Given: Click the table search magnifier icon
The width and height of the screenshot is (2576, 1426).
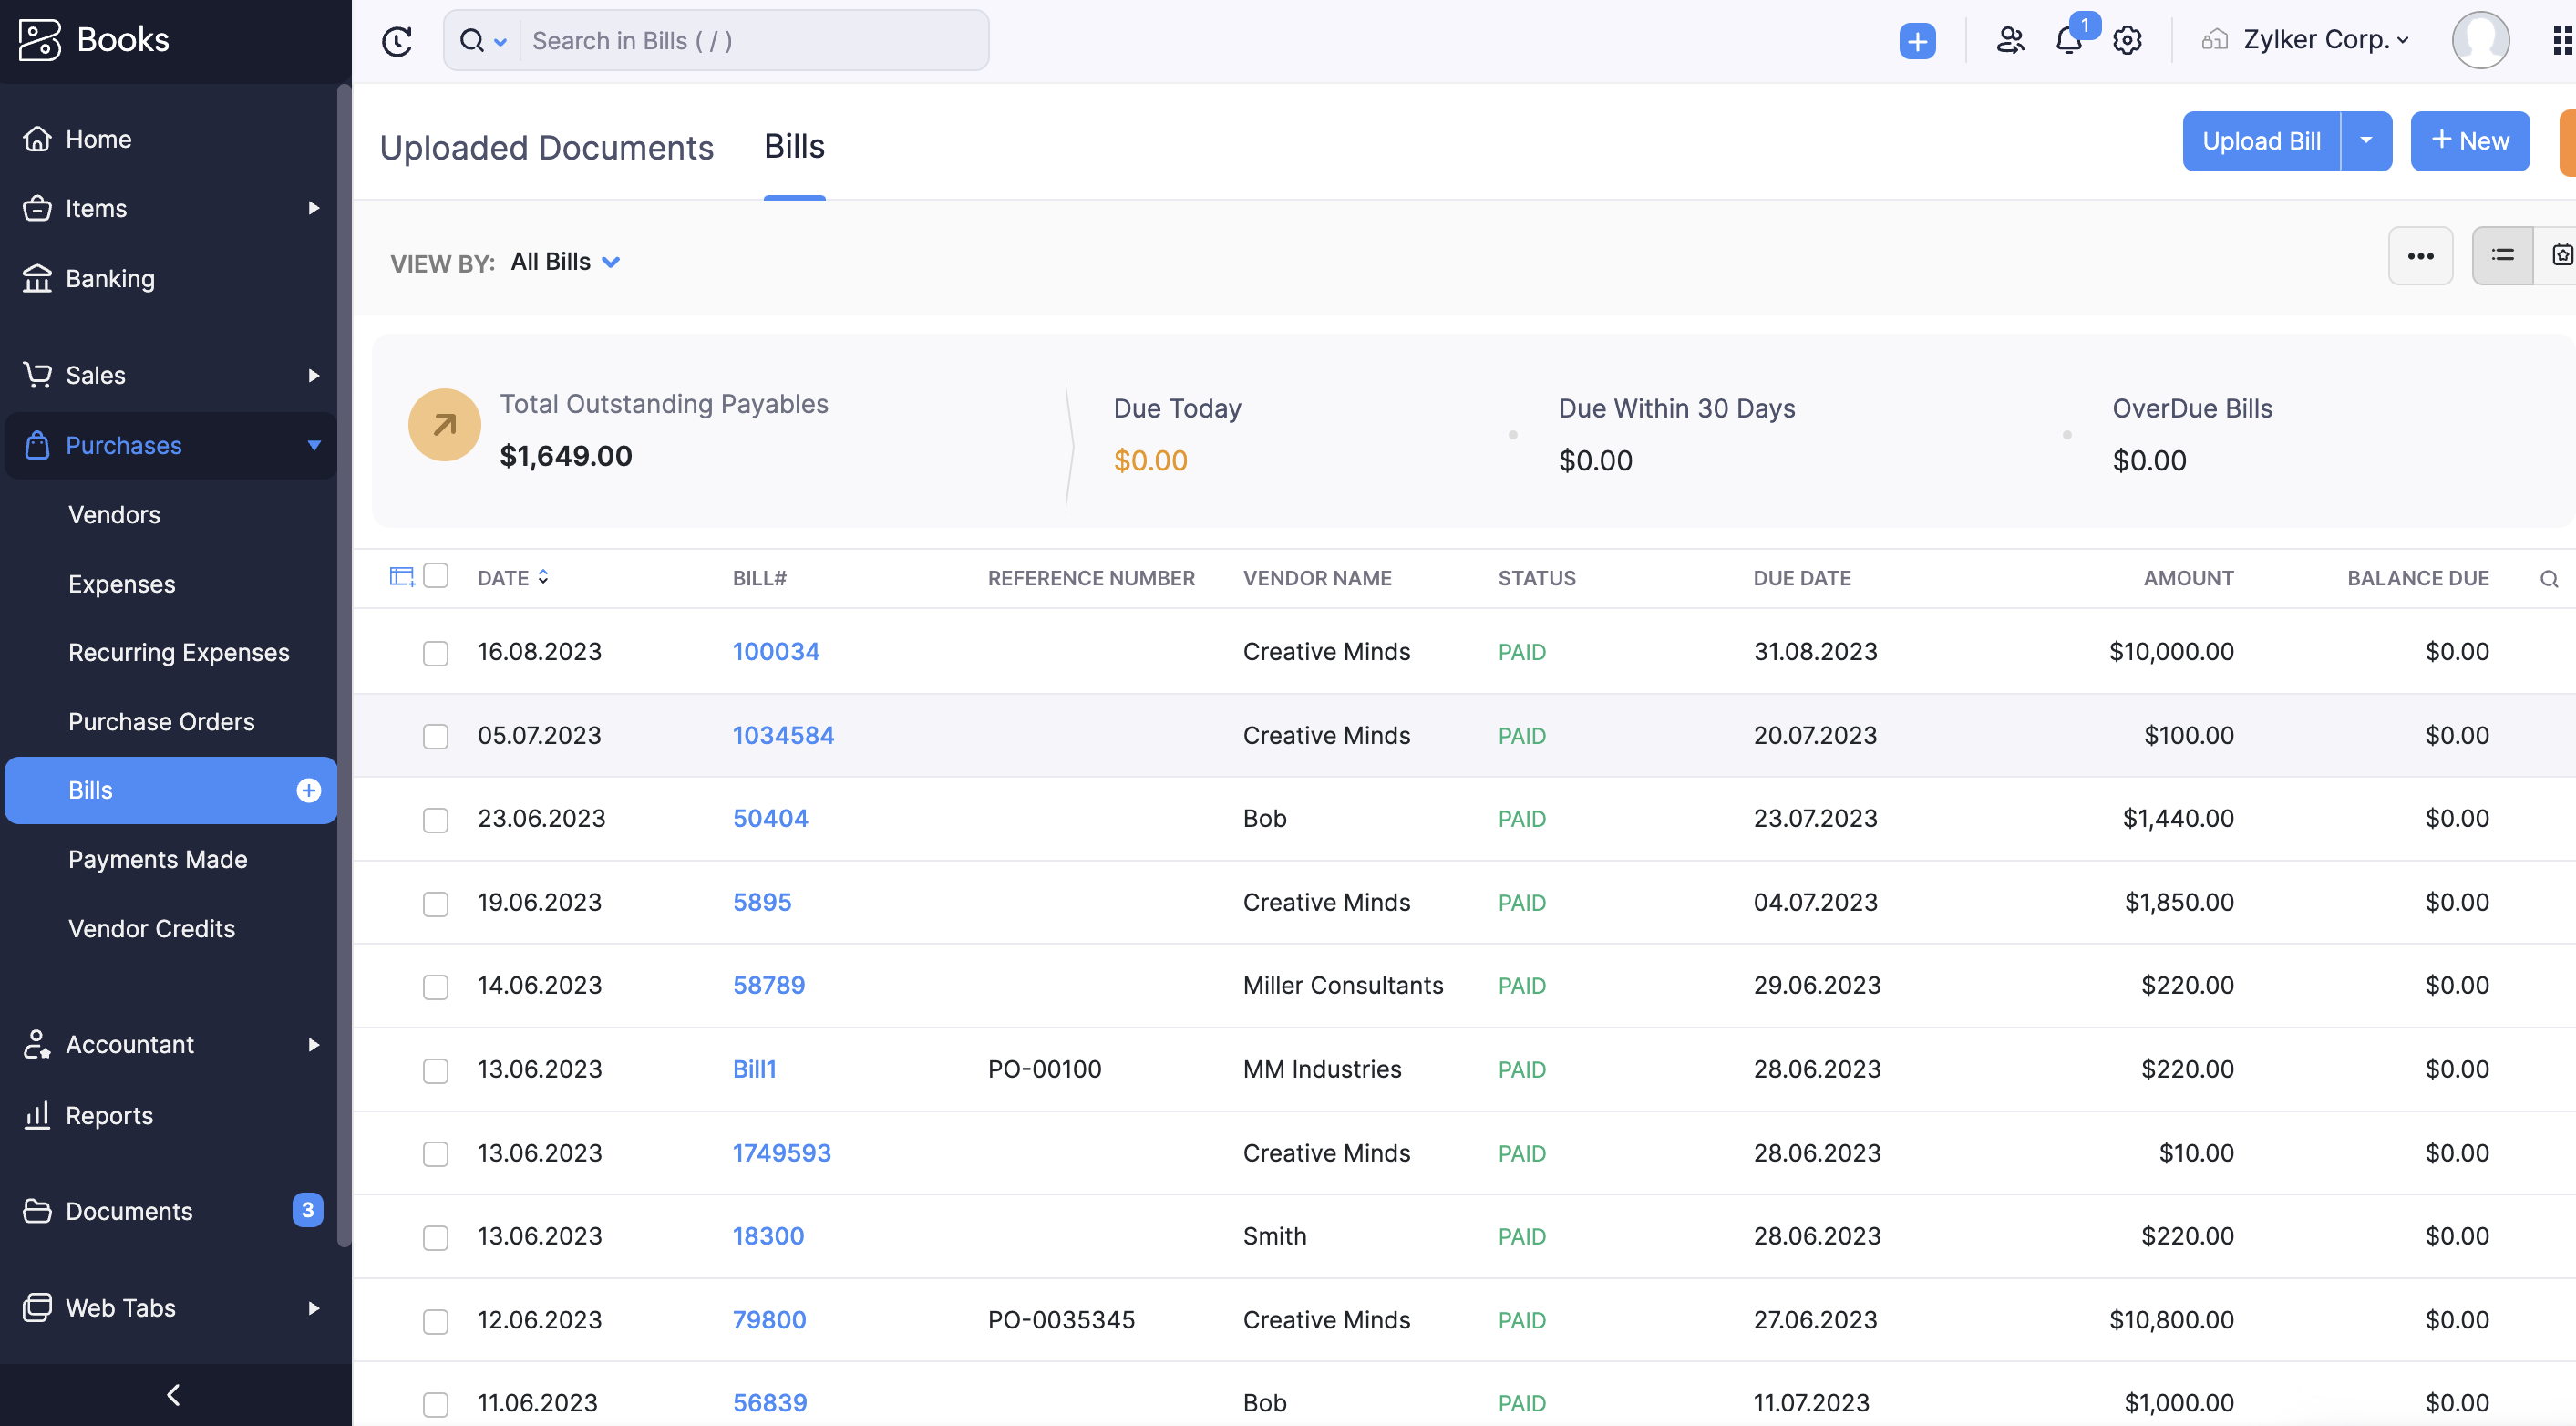Looking at the screenshot, I should point(2548,579).
